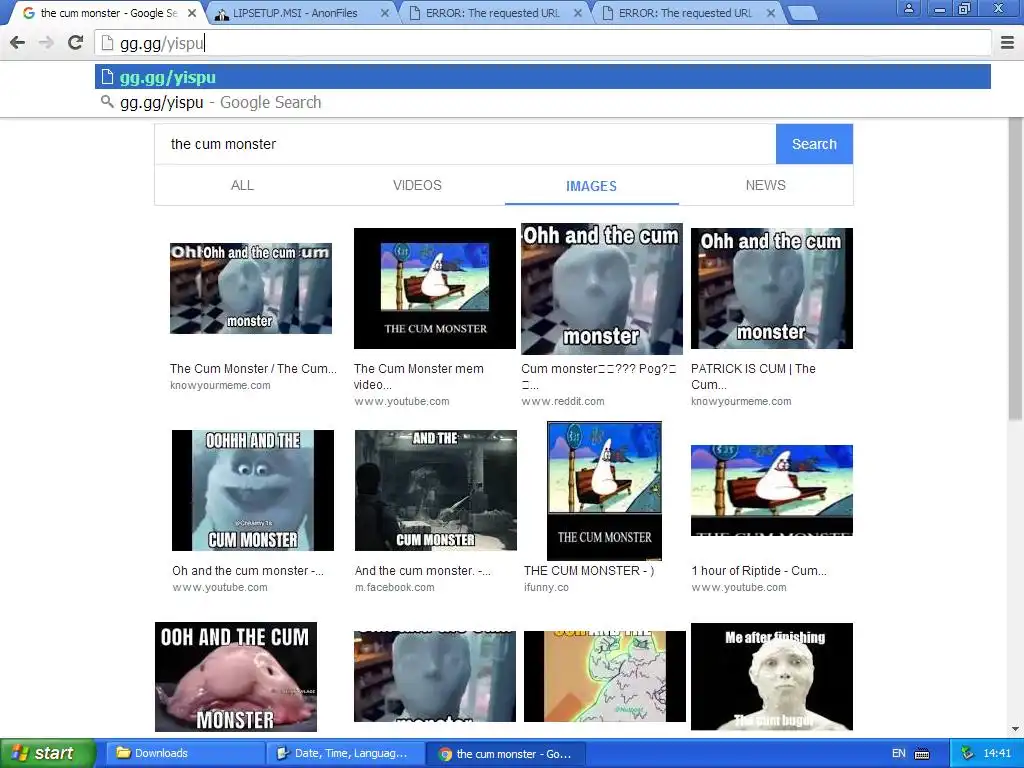Image resolution: width=1024 pixels, height=768 pixels.
Task: Close the second ERROR tab
Action: pyautogui.click(x=771, y=13)
